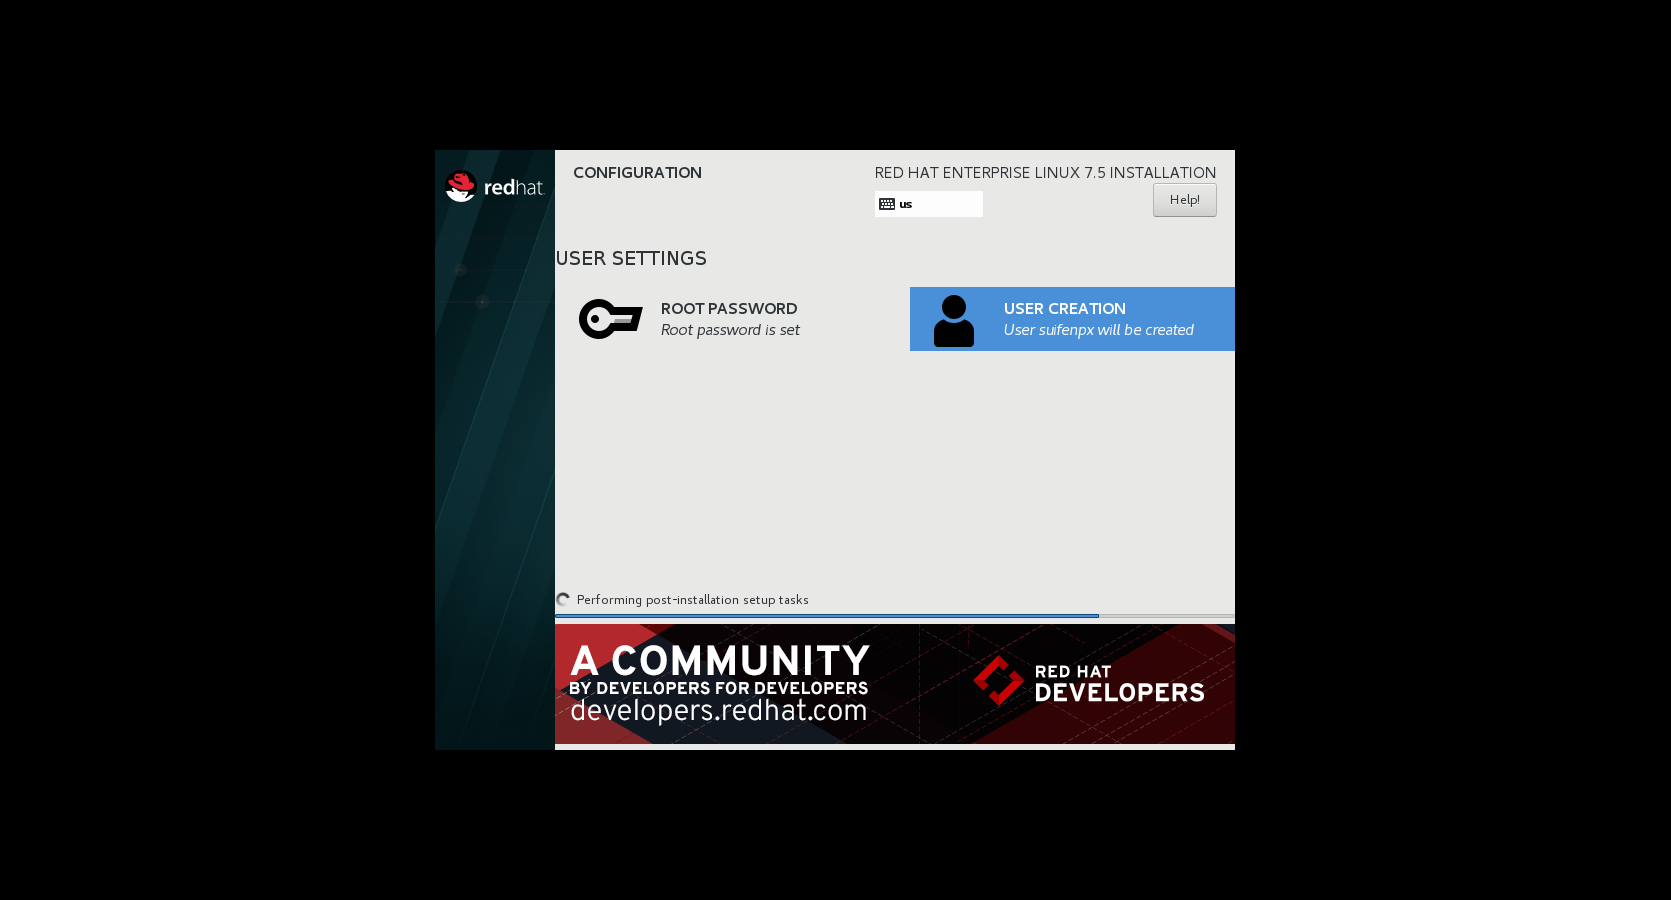Viewport: 1671px width, 900px height.
Task: Click 'User suifenpx will be created' text
Action: click(x=1099, y=330)
